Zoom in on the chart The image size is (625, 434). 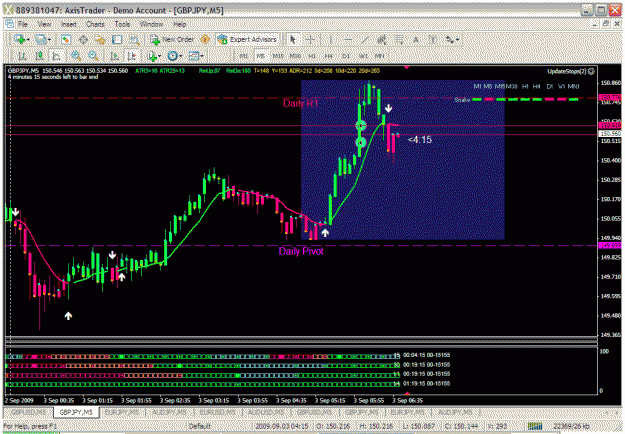pyautogui.click(x=76, y=56)
